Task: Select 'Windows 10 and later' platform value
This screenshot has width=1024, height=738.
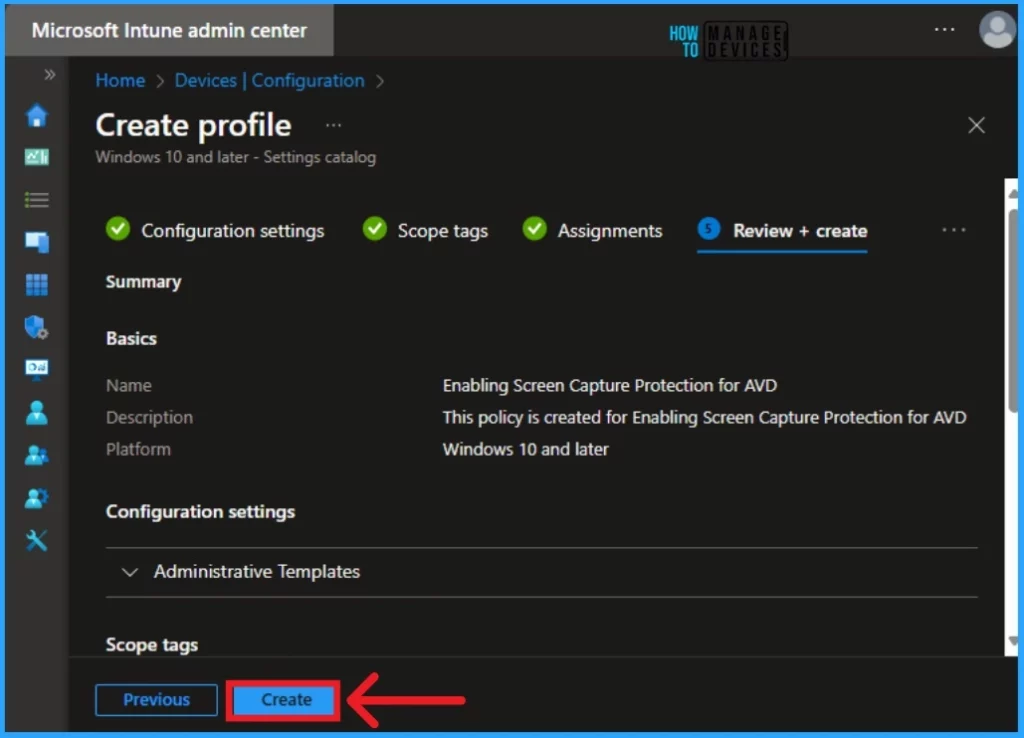Action: tap(525, 449)
